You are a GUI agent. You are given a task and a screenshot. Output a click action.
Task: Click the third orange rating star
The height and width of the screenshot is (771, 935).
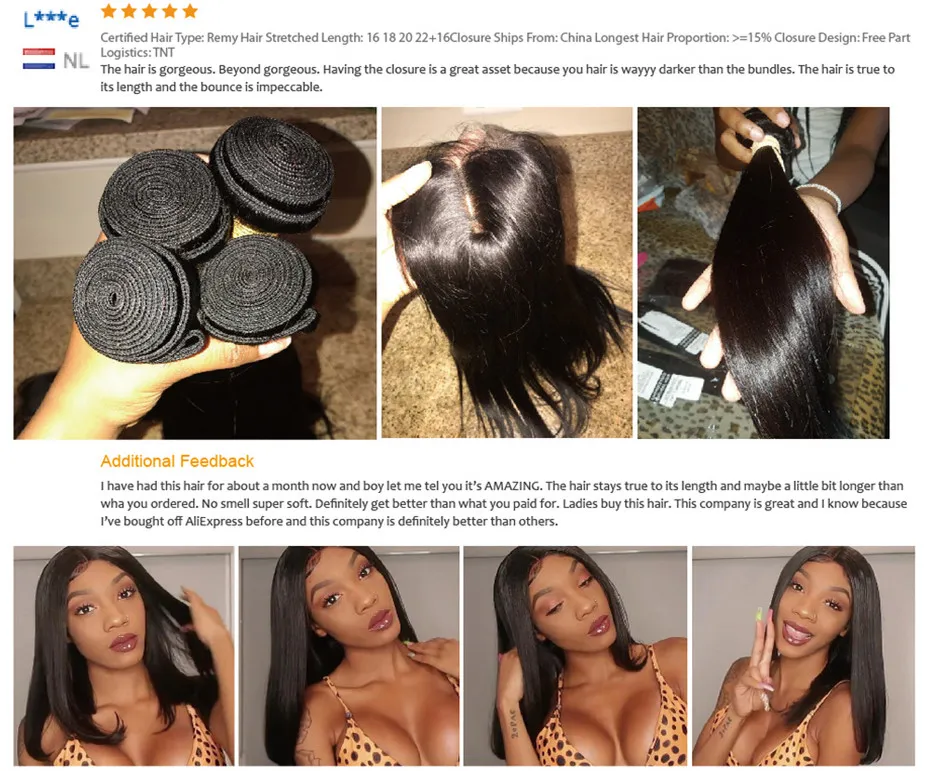point(149,11)
